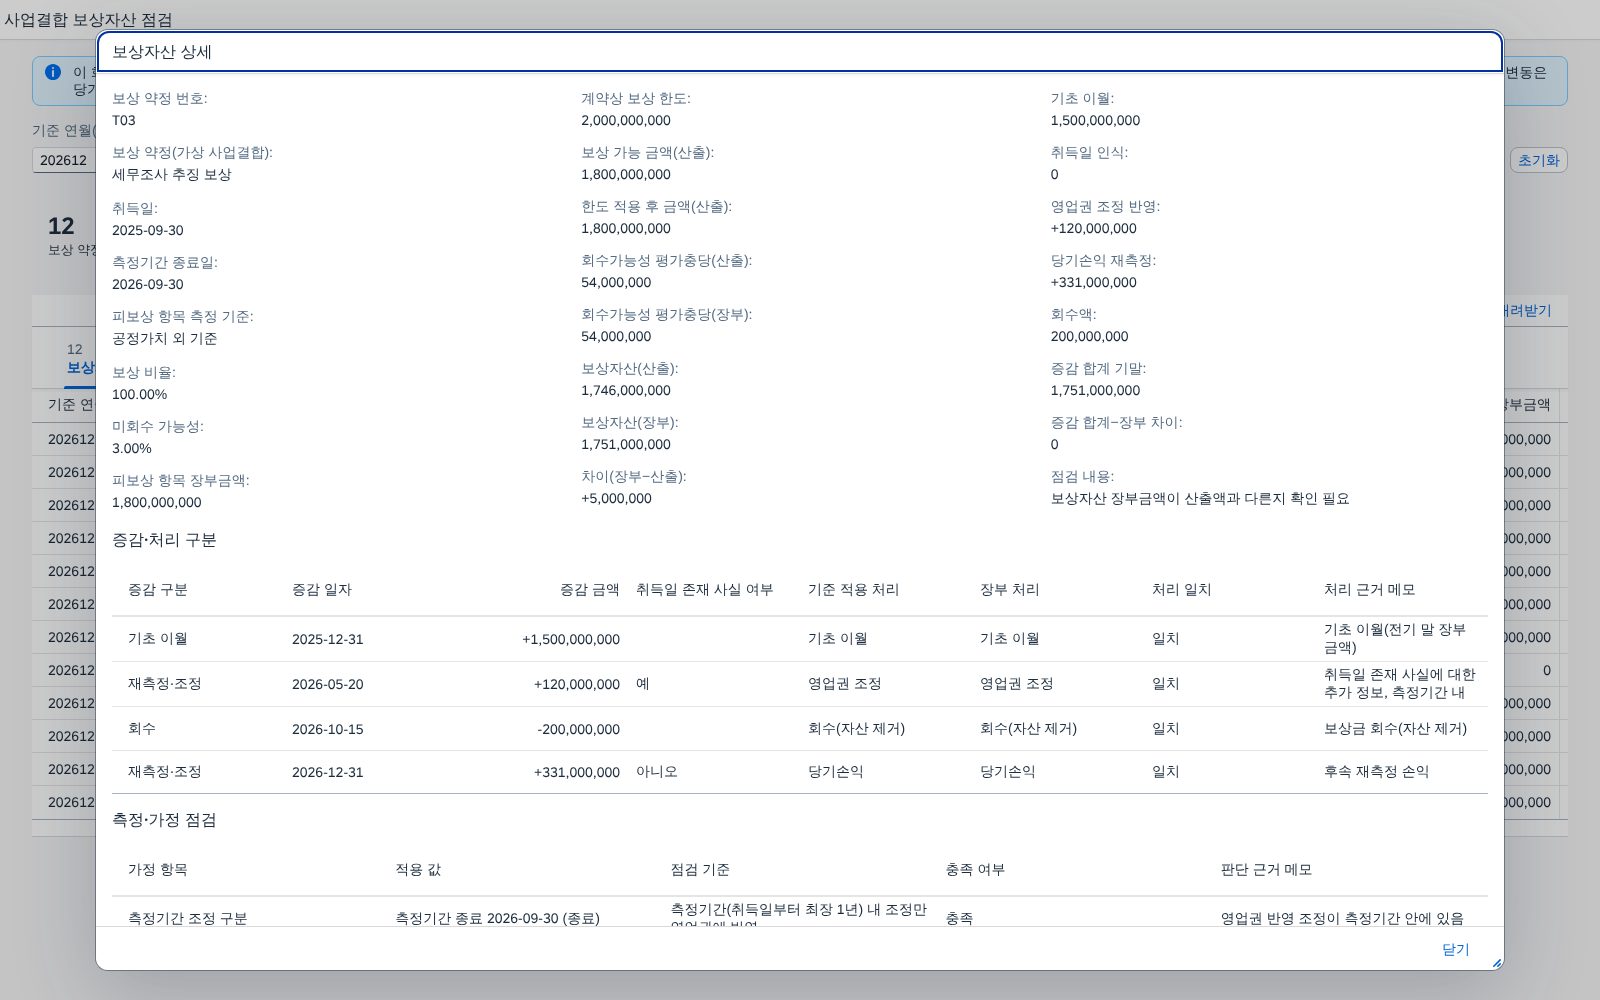Image resolution: width=1600 pixels, height=1000 pixels.
Task: Click the 아니오 cell in the last adjustment row
Action: pos(657,772)
